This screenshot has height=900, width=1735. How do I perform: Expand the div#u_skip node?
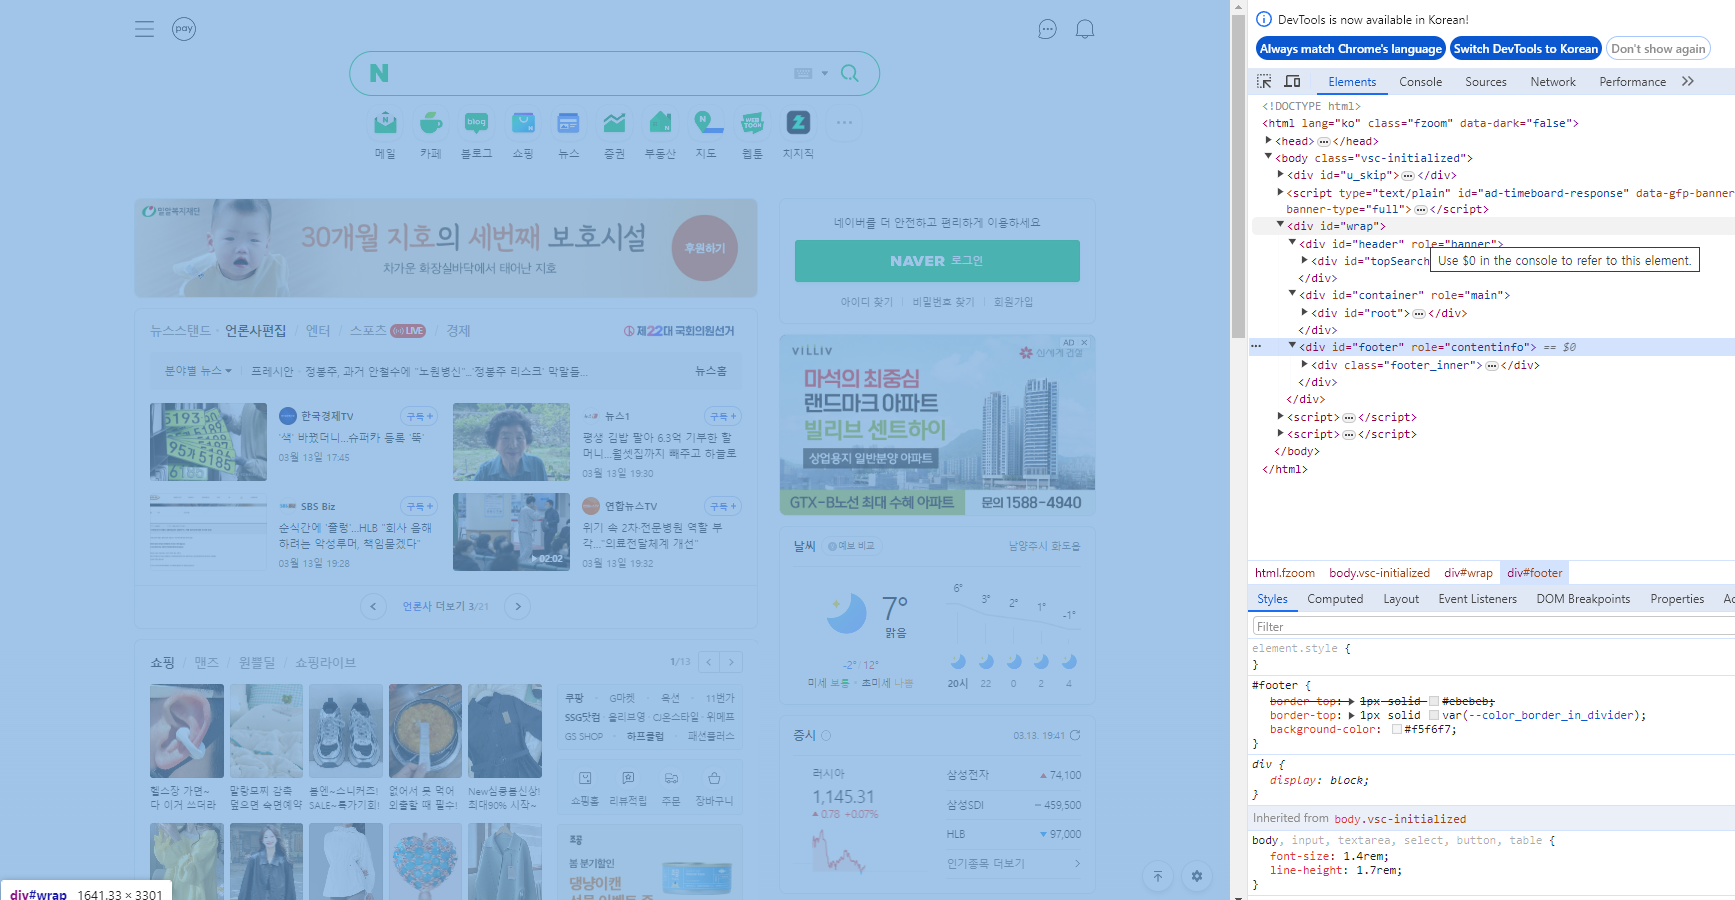pos(1280,174)
